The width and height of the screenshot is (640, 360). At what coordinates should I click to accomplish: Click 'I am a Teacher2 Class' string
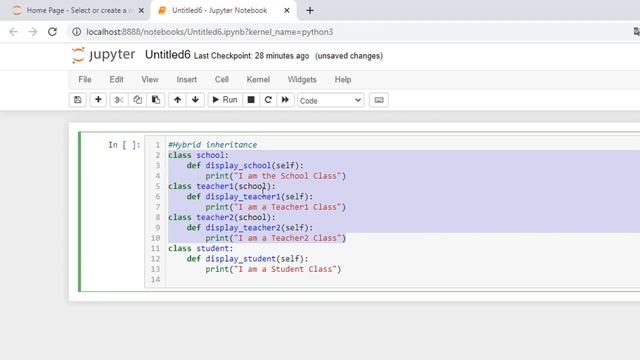[x=287, y=238]
